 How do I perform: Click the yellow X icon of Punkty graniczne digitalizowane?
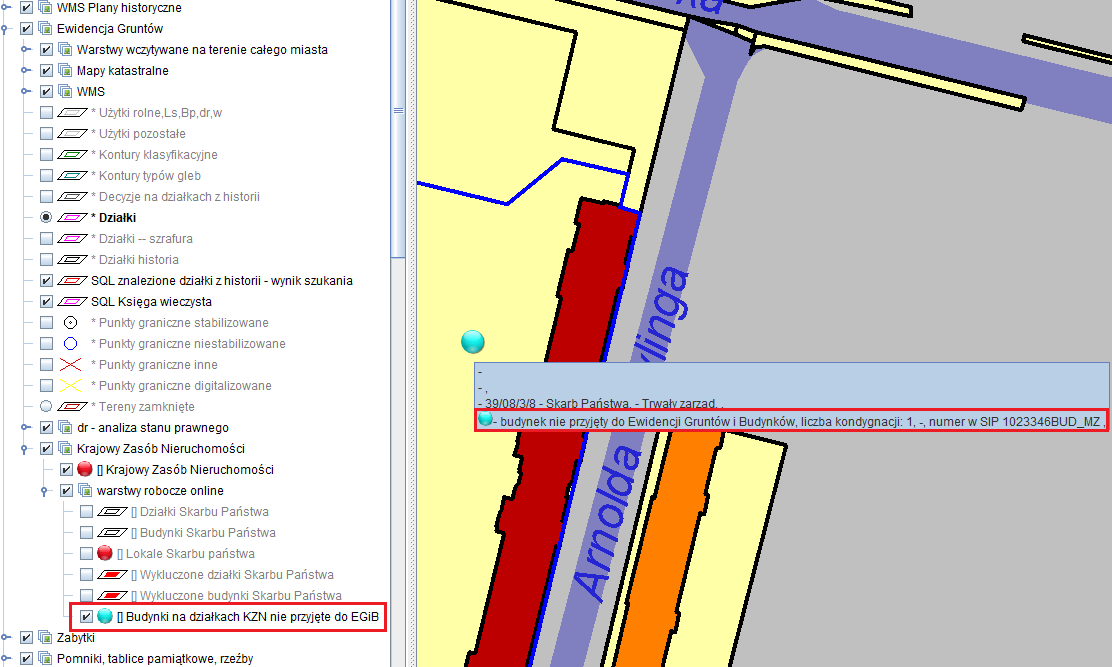71,386
